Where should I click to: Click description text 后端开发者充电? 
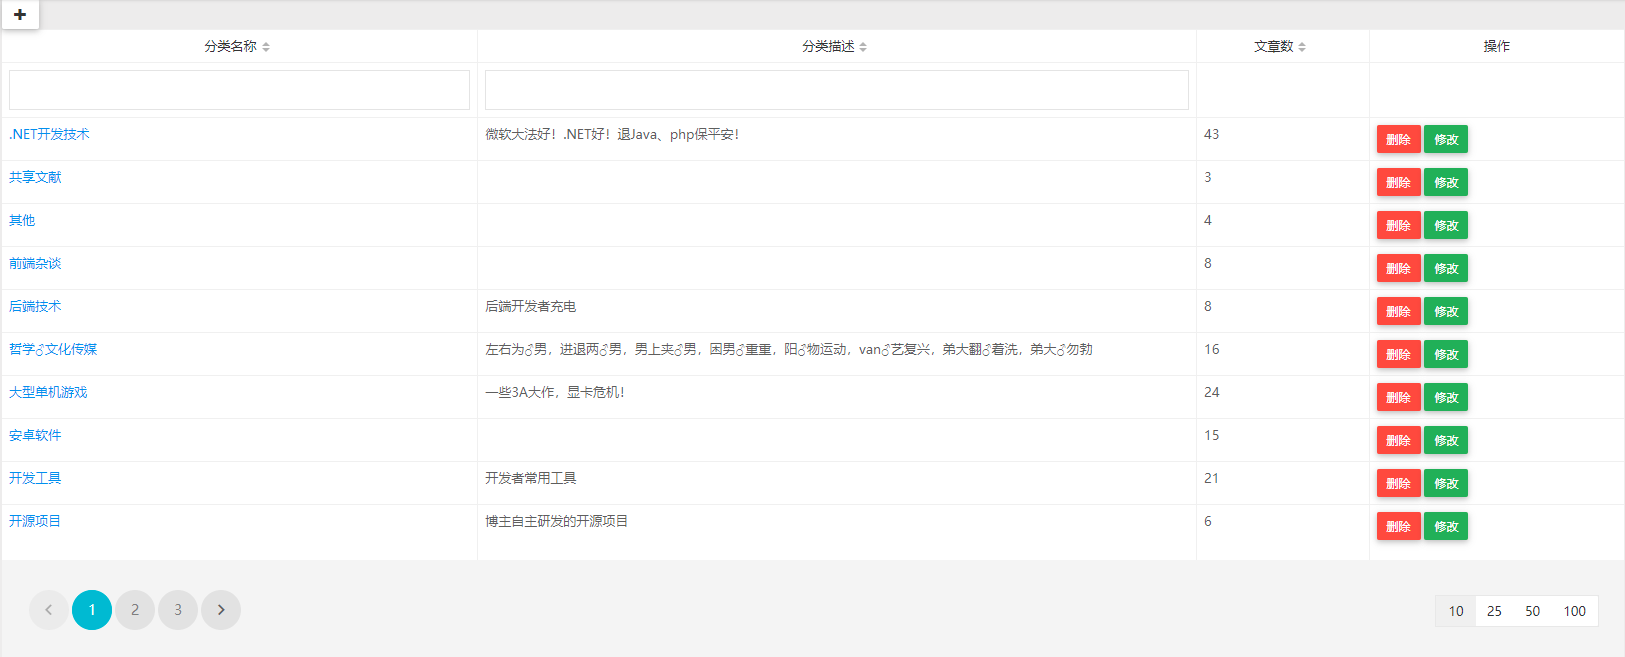pyautogui.click(x=530, y=306)
